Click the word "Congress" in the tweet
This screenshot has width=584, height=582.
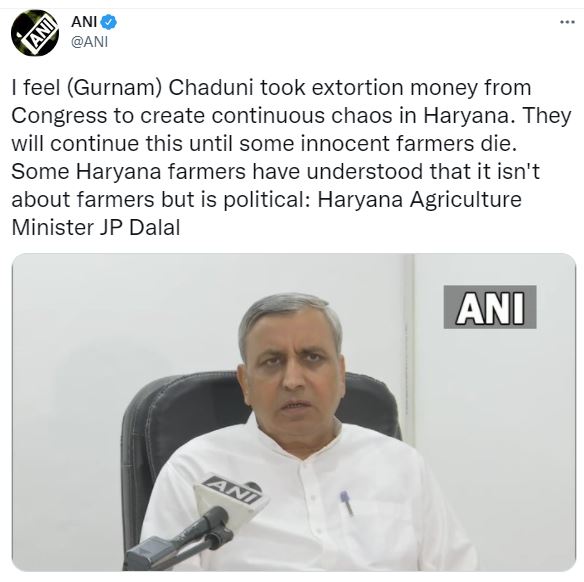59,116
